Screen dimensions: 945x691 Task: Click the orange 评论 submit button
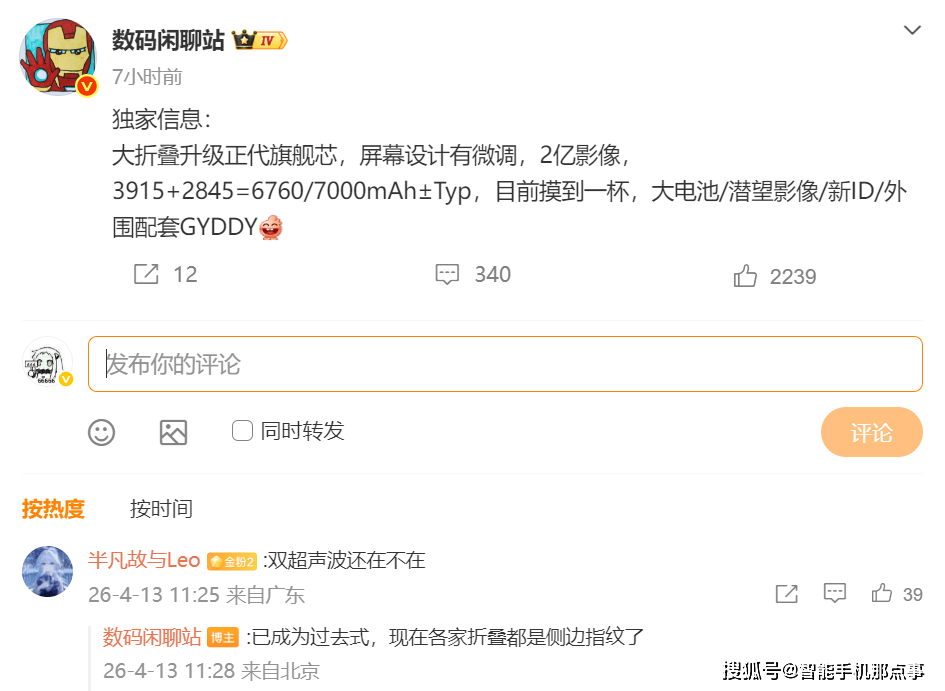[x=871, y=432]
